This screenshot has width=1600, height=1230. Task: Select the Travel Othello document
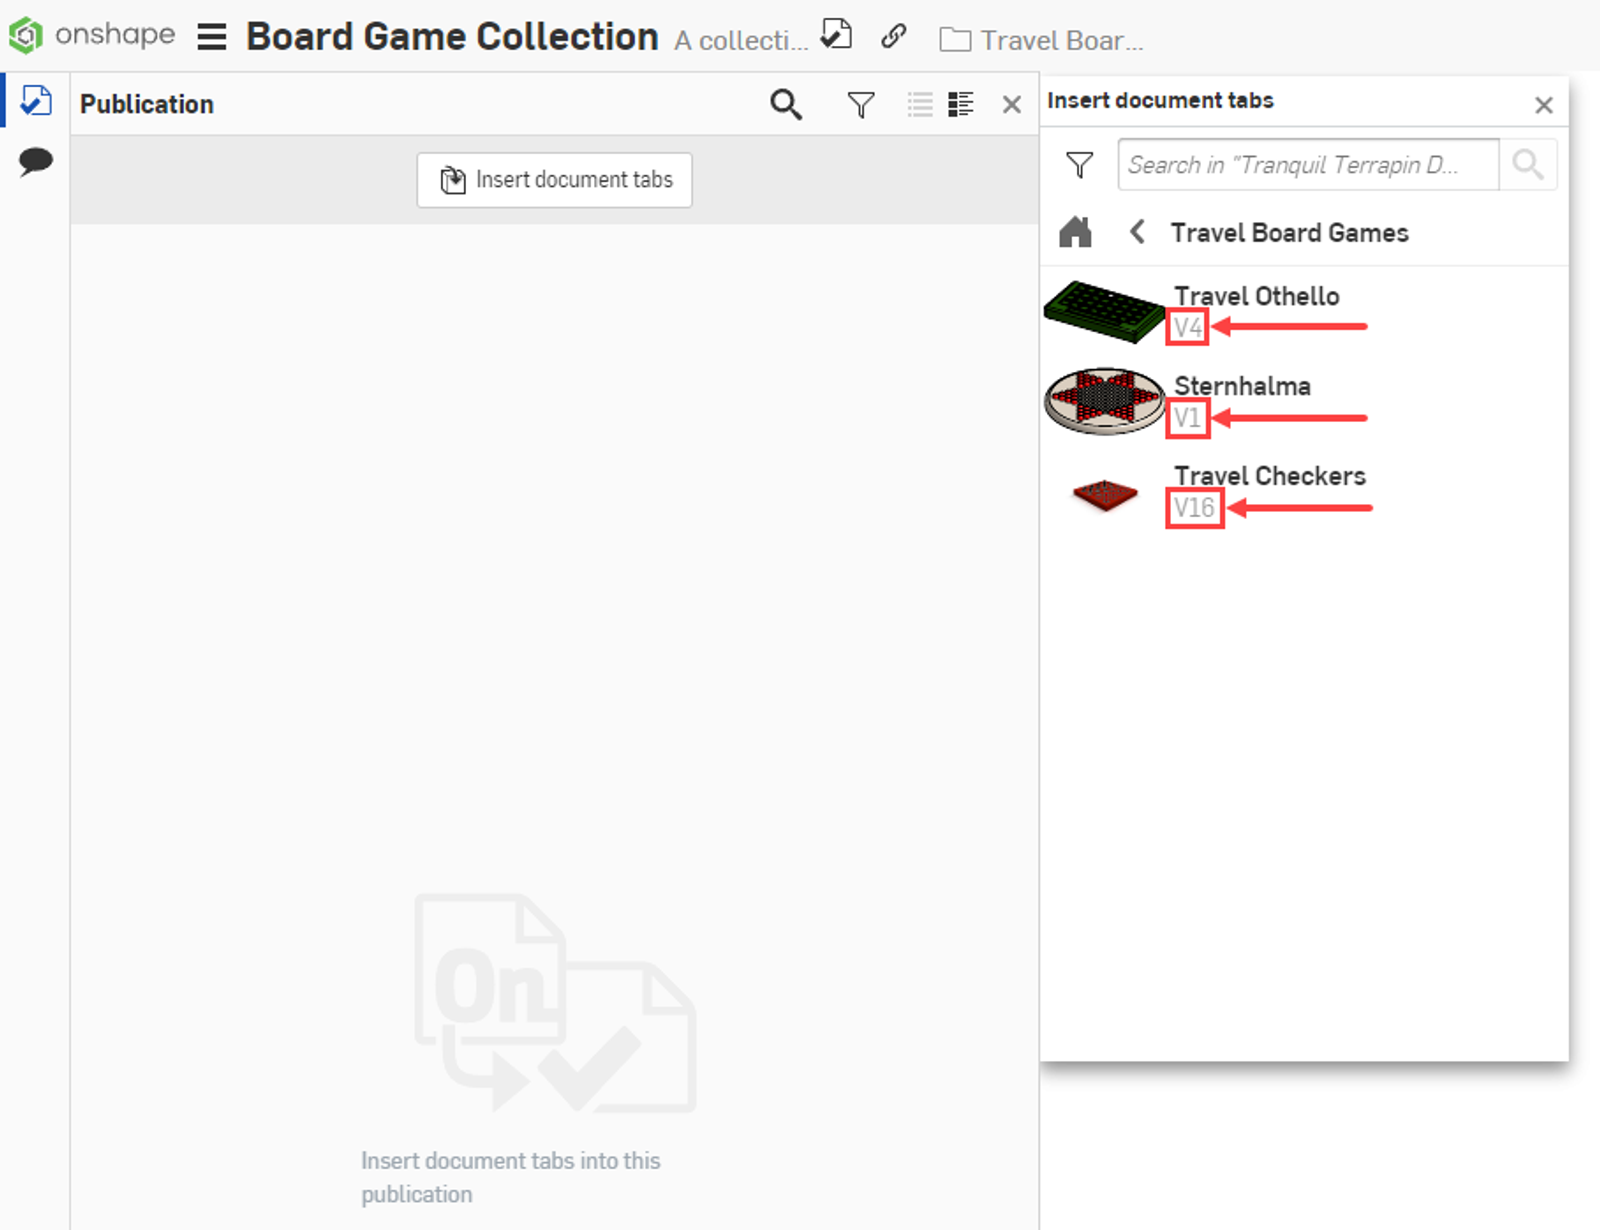tap(1257, 296)
